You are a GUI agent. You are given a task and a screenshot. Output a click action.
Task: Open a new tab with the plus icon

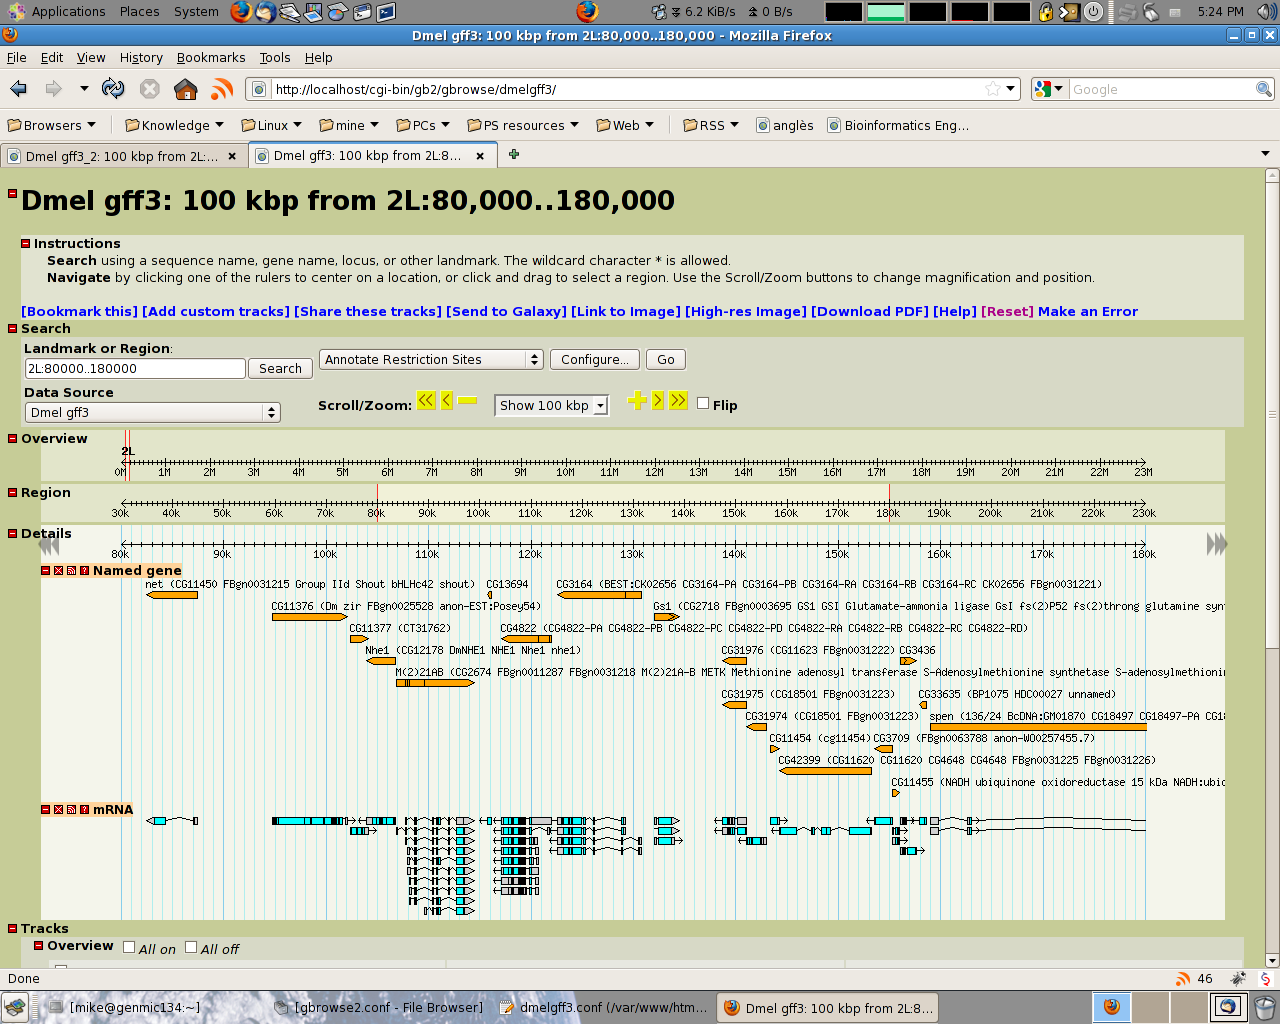pyautogui.click(x=514, y=154)
